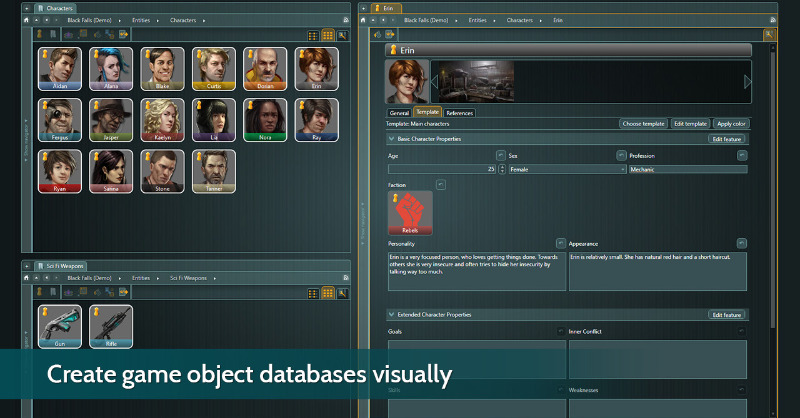
Task: Open the Sci Fi Weapons panel wrench settings
Action: [342, 293]
